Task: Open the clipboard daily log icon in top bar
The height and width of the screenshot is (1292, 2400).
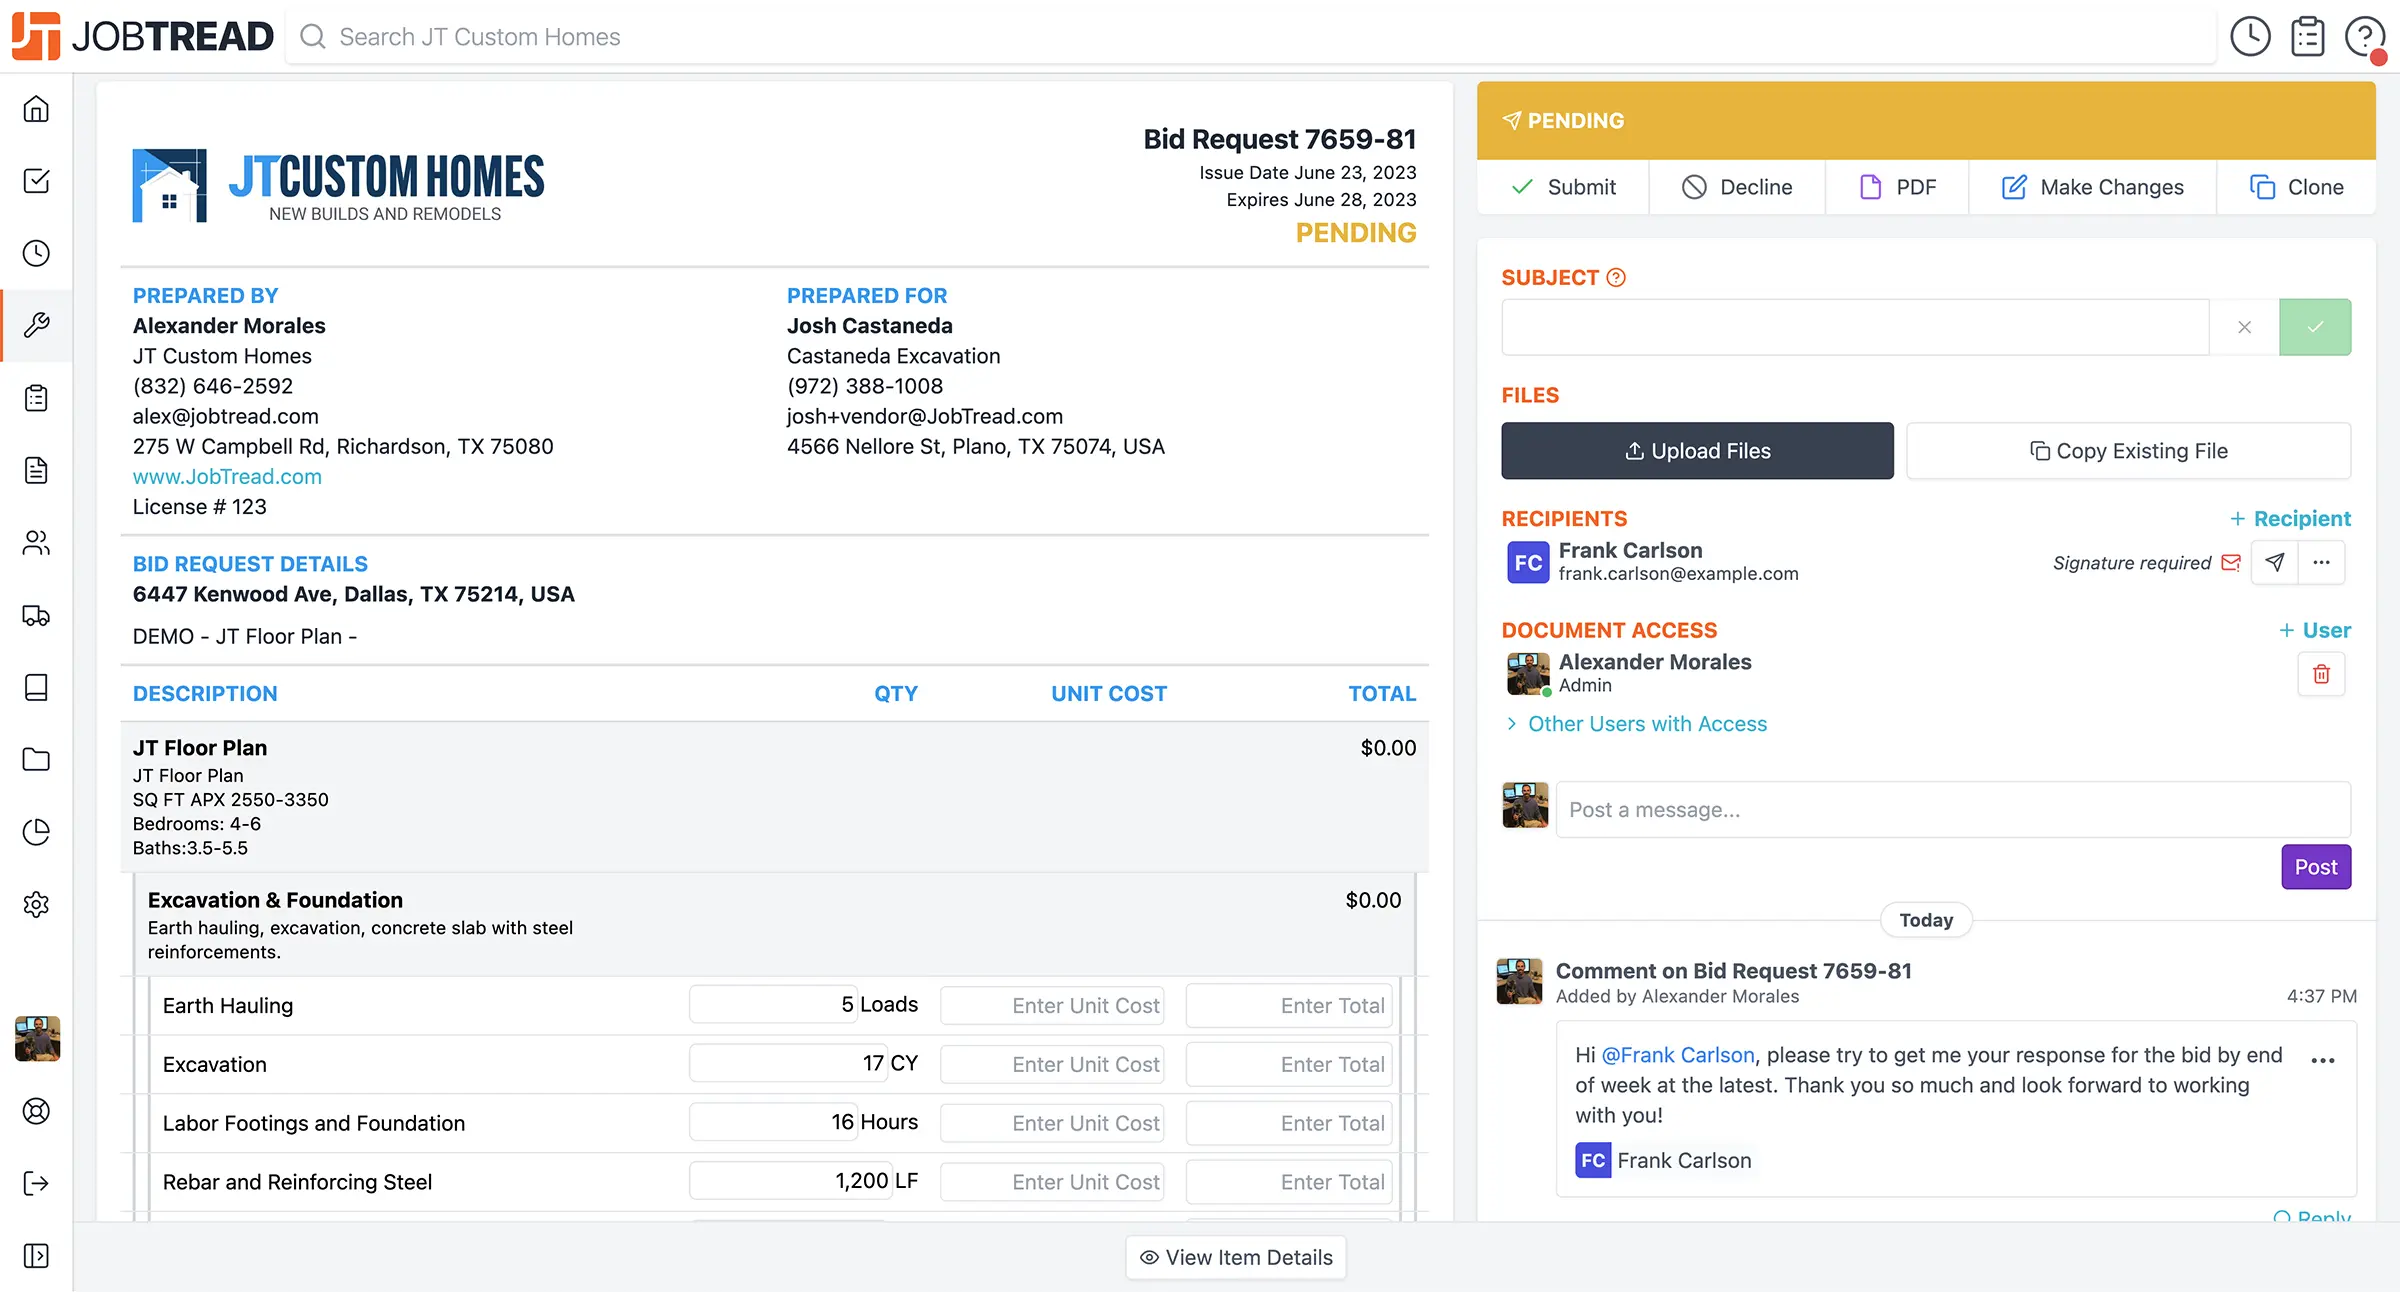Action: (x=2307, y=37)
